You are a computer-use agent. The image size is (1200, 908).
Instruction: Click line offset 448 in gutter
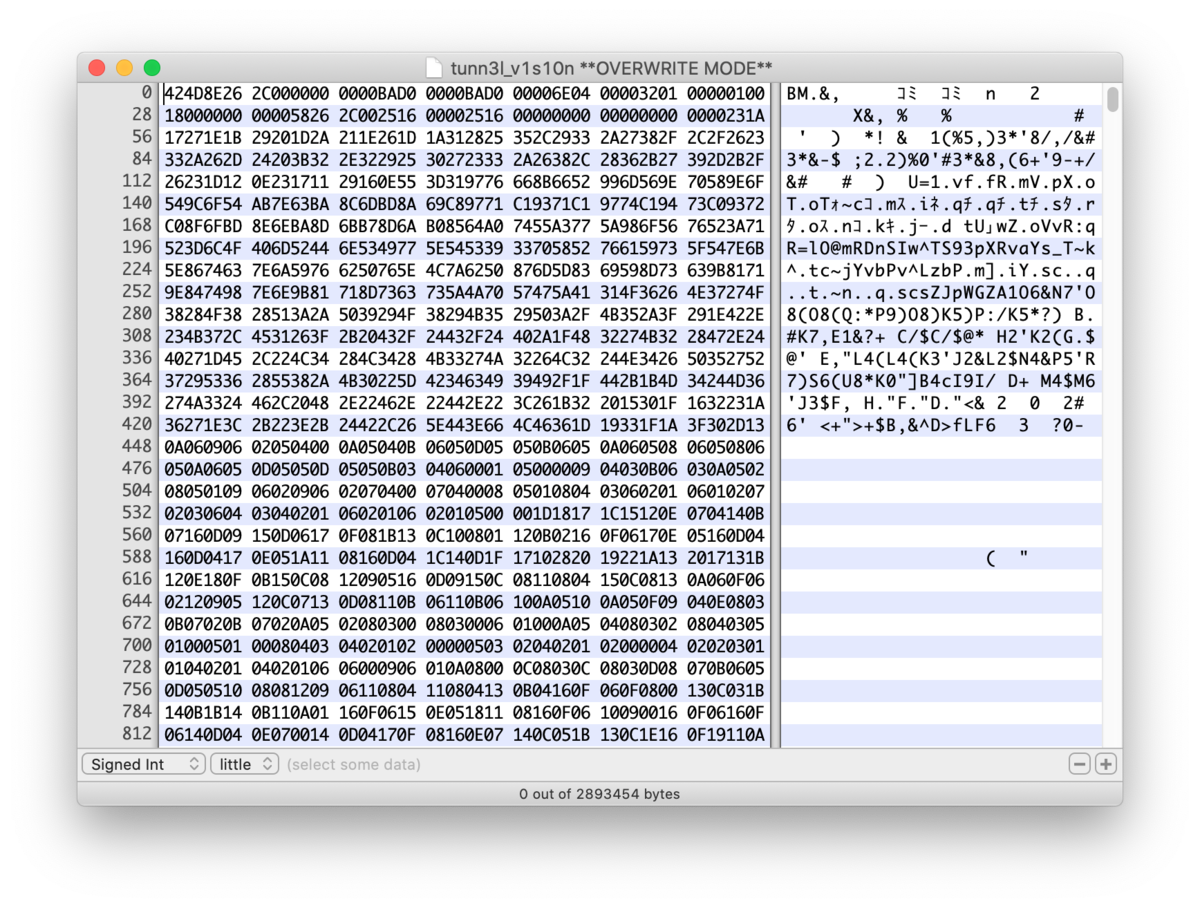137,447
